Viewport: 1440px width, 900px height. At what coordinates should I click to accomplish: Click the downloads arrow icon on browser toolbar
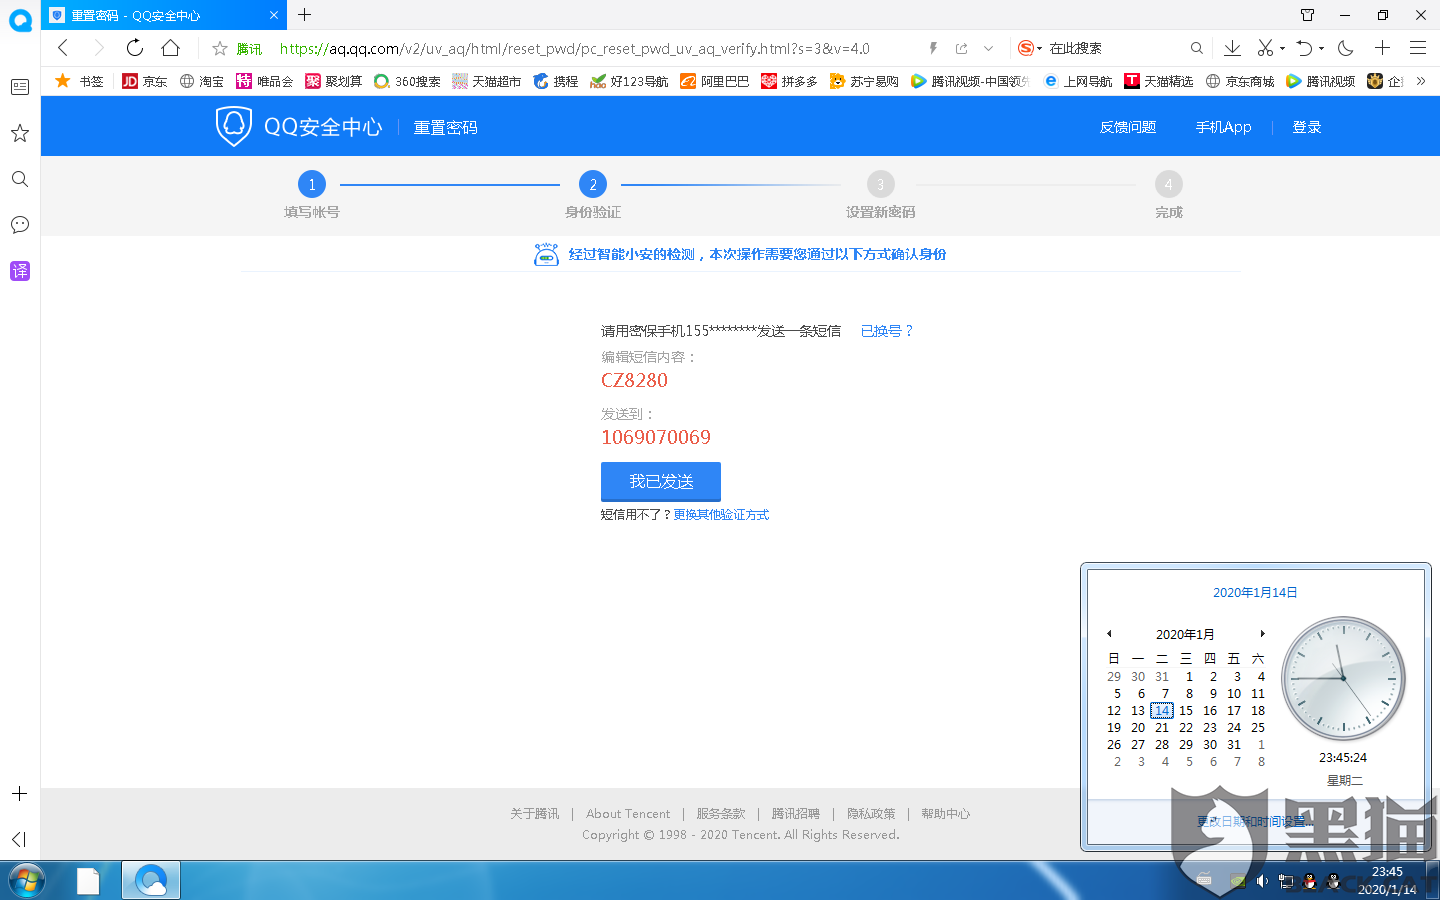point(1232,47)
